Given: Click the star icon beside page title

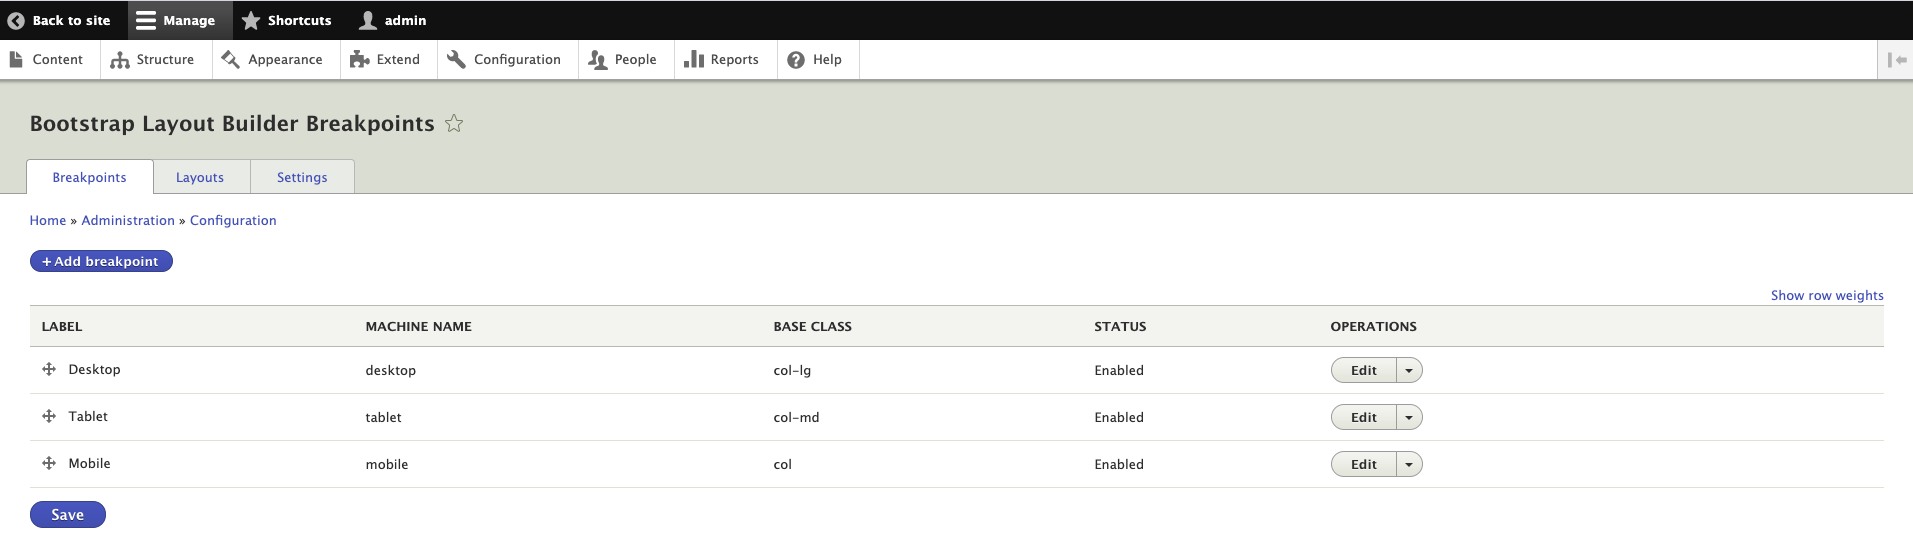Looking at the screenshot, I should coord(454,124).
